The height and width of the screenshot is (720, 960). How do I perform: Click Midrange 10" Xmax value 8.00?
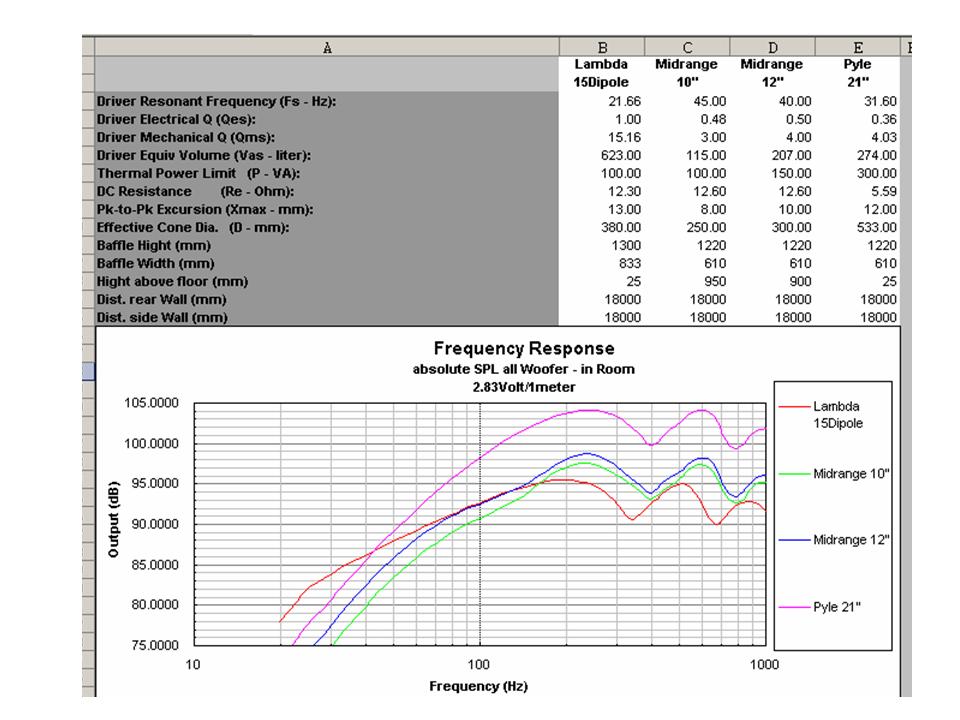[x=713, y=209]
